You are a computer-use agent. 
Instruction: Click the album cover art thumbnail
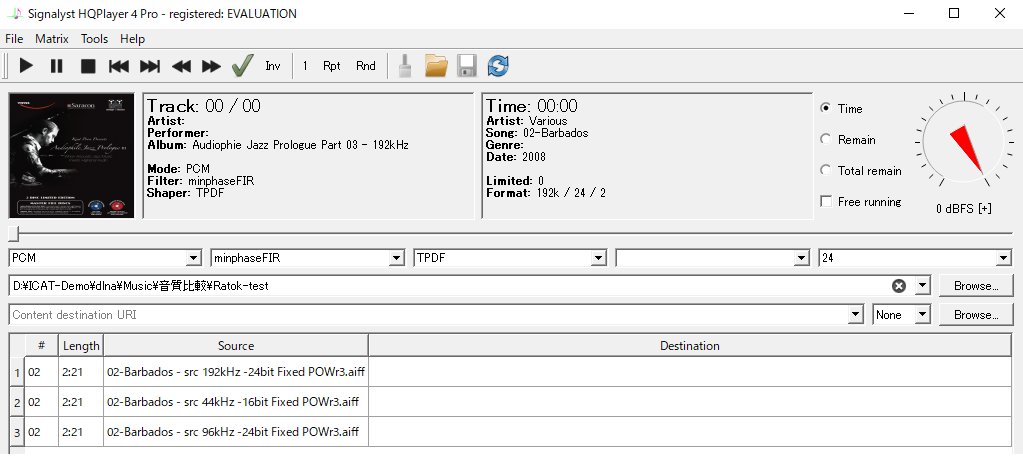(x=72, y=155)
